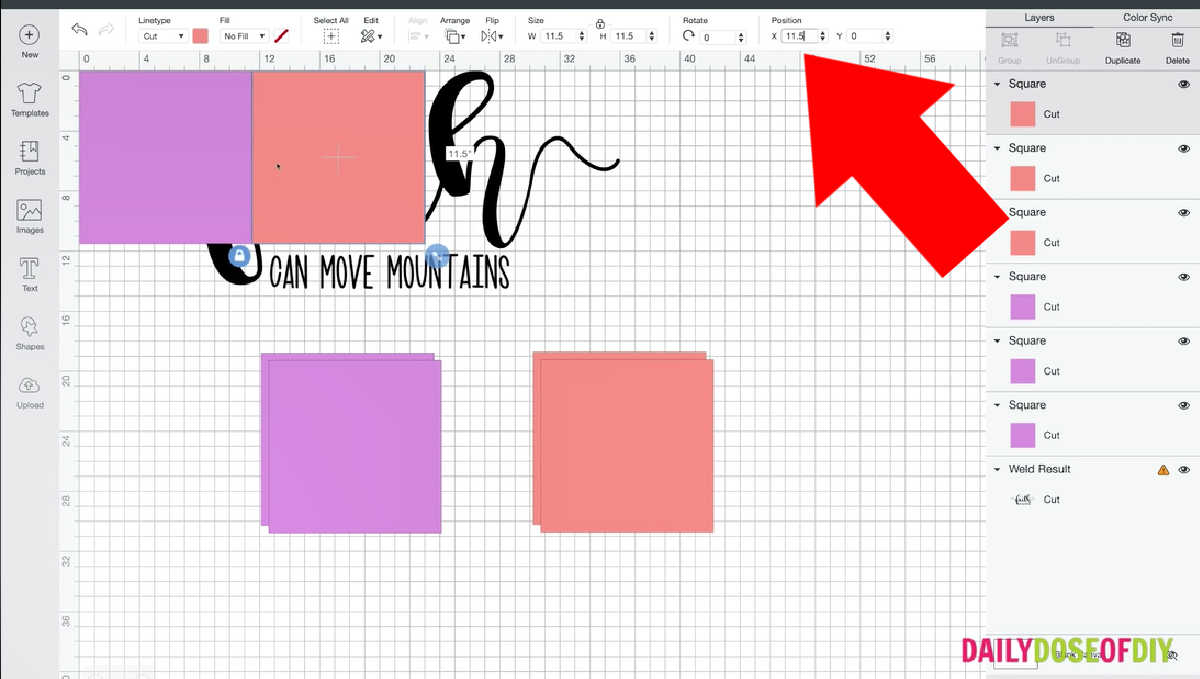
Task: Delete the selected layer
Action: (1177, 45)
